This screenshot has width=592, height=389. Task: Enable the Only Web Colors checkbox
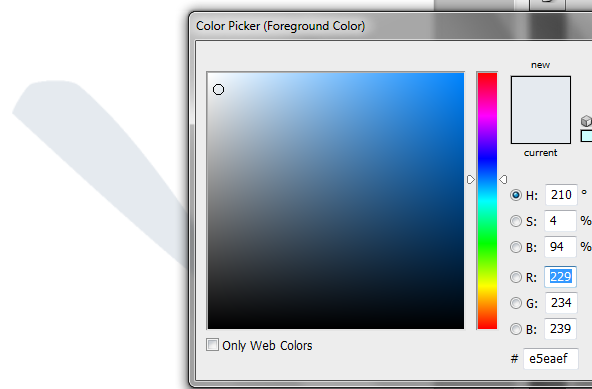pos(213,344)
